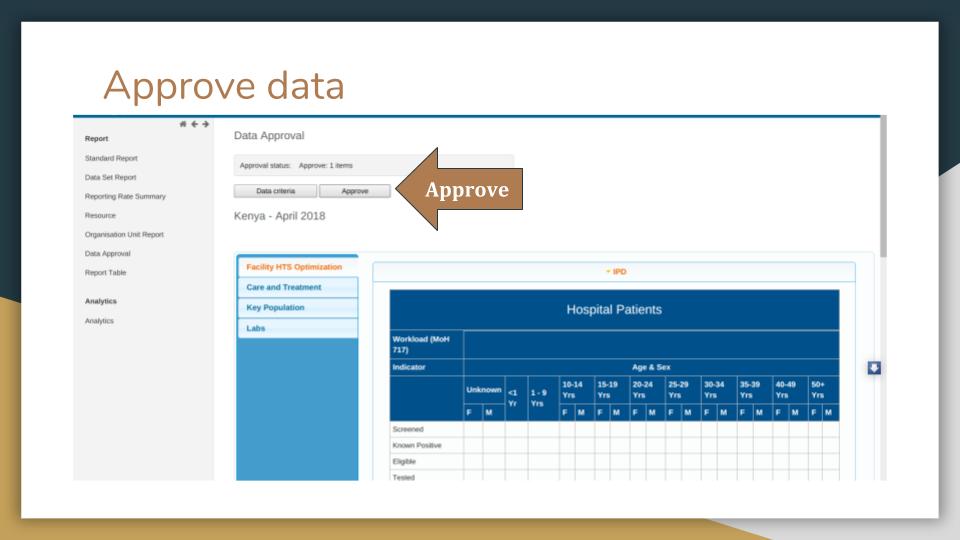
Task: Select the Facility HTS Optimization tab
Action: click(298, 267)
